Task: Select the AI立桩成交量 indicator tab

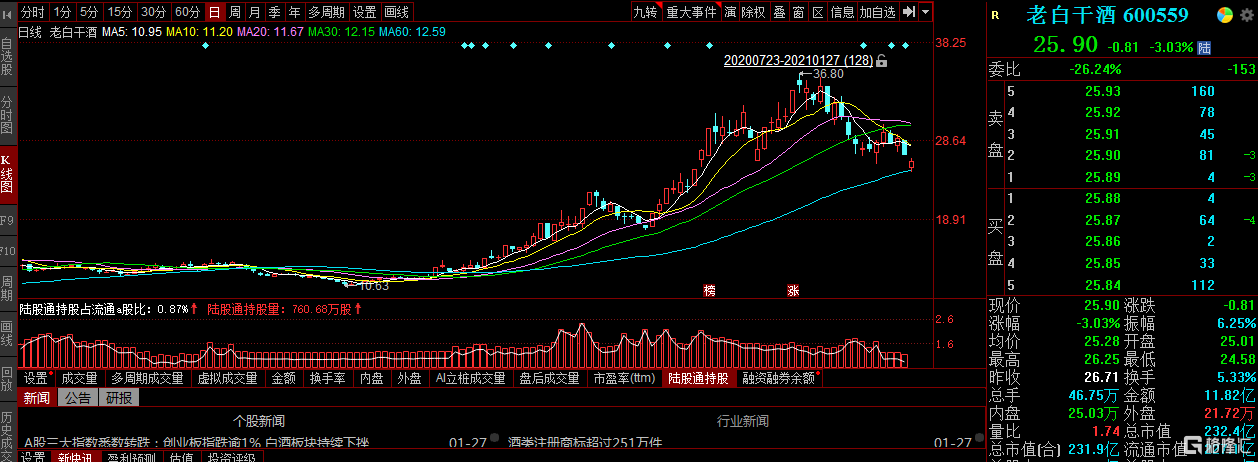Action: click(470, 379)
